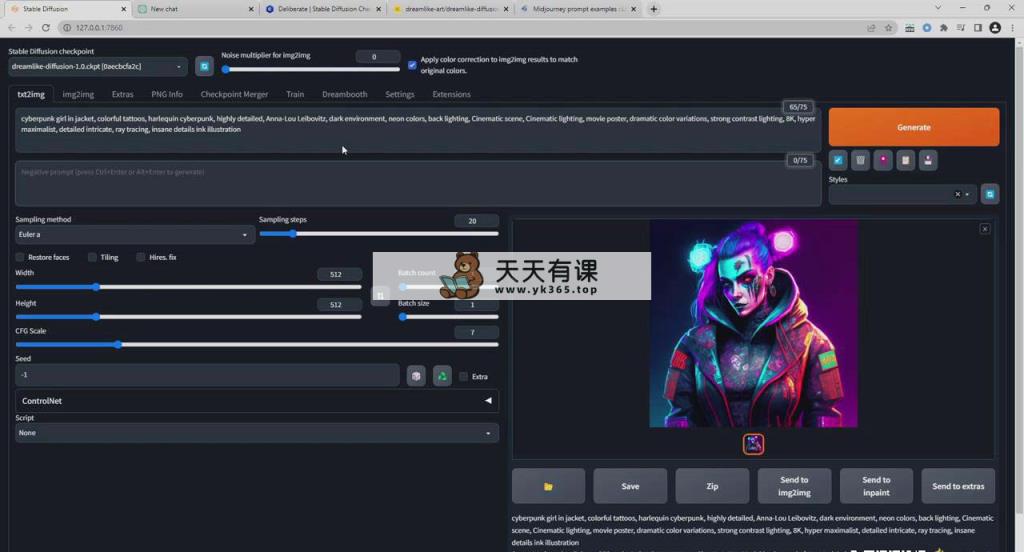Click the clipboard apply-style icon

tap(905, 160)
